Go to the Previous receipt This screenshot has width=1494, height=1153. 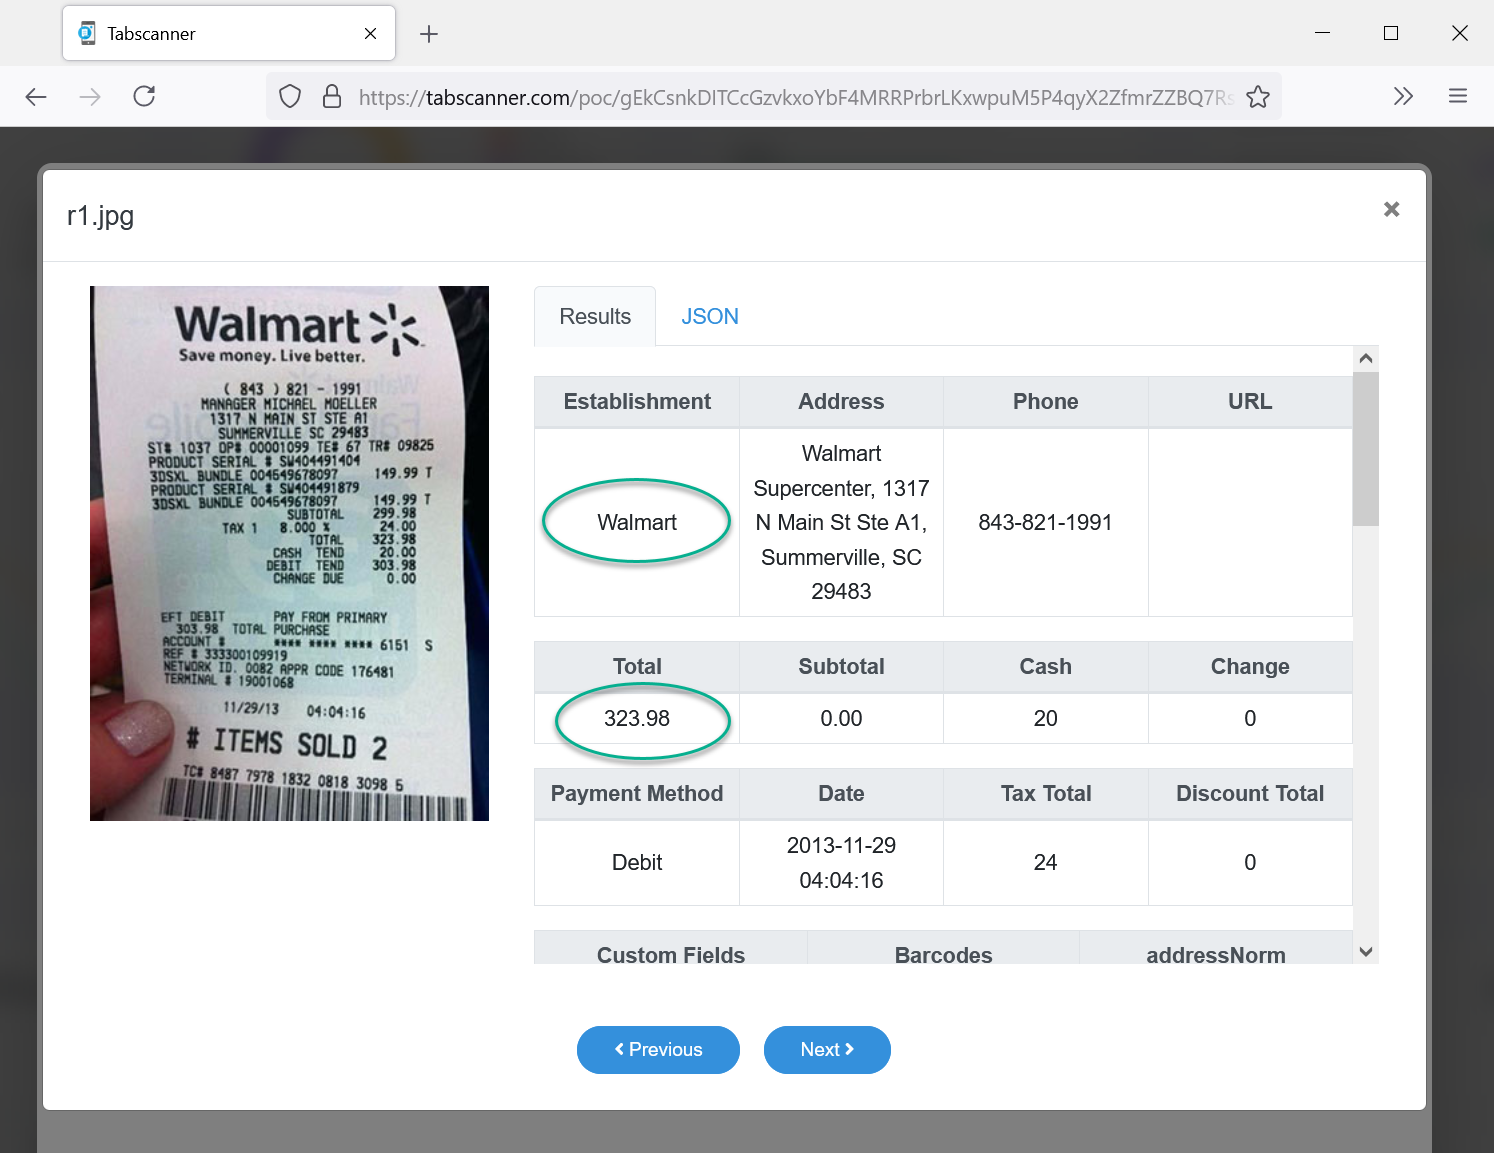click(658, 1050)
